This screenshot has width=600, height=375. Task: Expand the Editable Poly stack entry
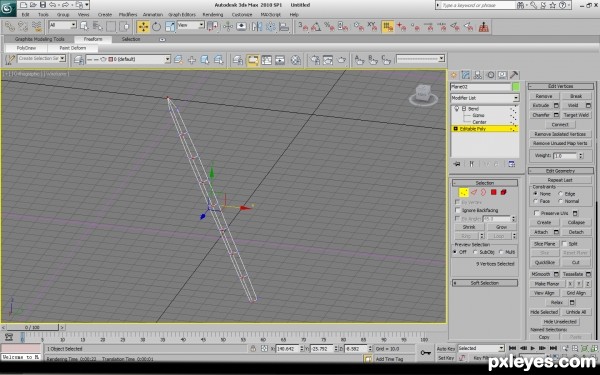pos(456,129)
